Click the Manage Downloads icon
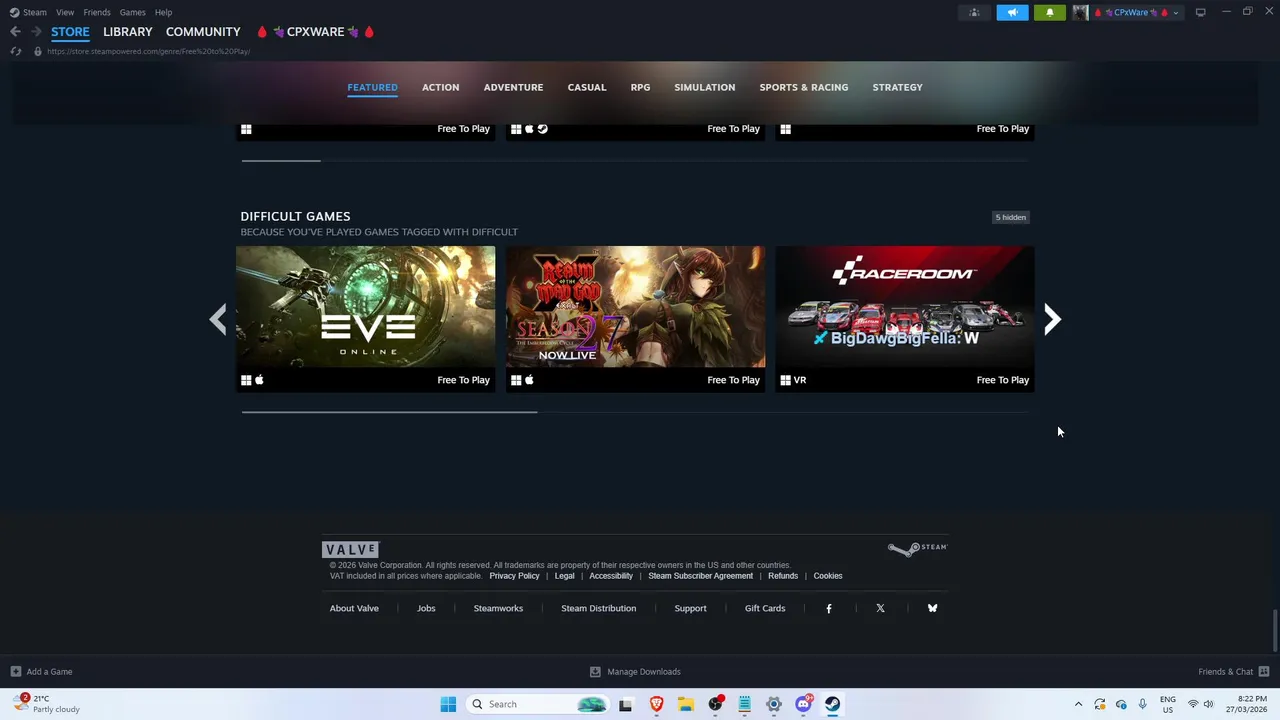1280x720 pixels. coord(595,672)
